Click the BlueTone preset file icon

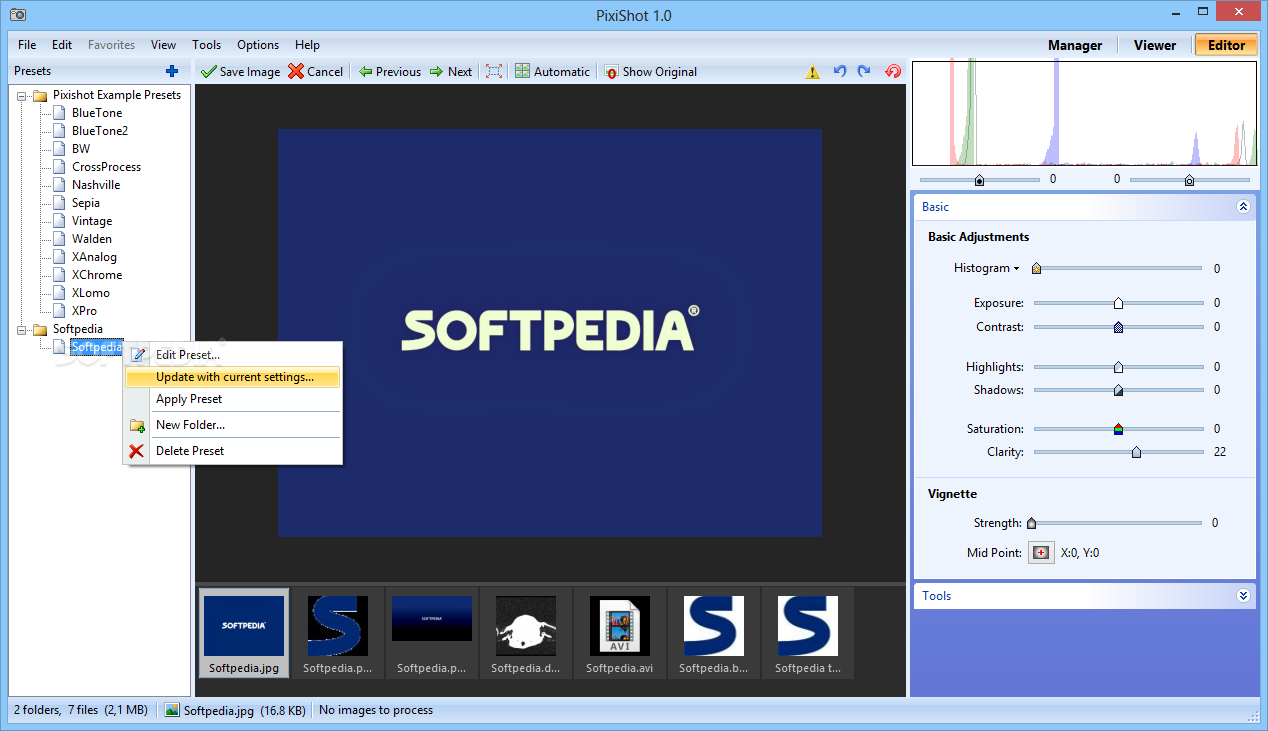coord(59,113)
